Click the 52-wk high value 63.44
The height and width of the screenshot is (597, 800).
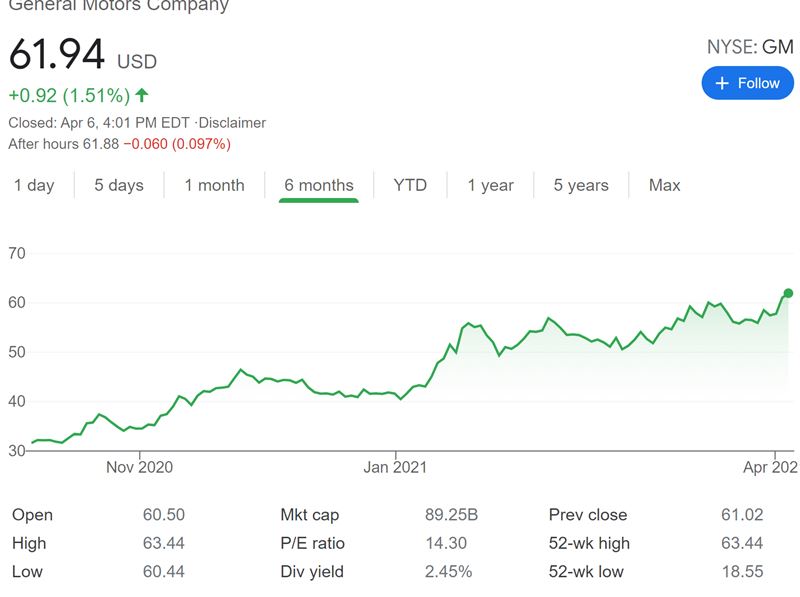pos(742,543)
